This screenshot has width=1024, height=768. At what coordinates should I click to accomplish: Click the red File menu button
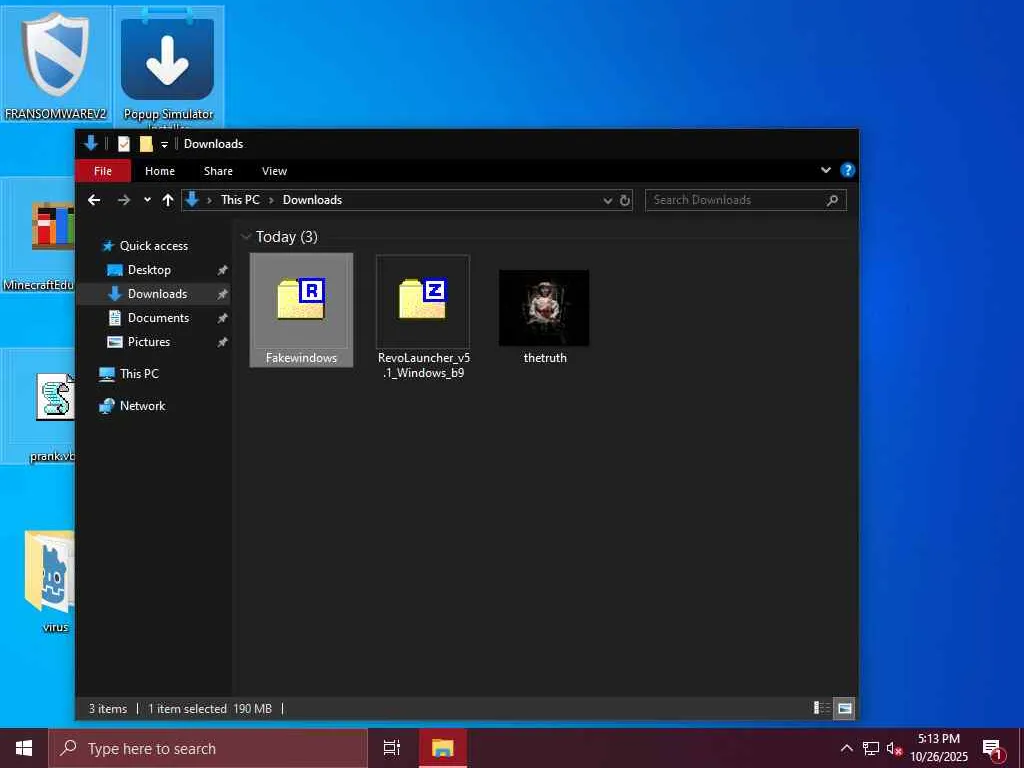pyautogui.click(x=103, y=171)
